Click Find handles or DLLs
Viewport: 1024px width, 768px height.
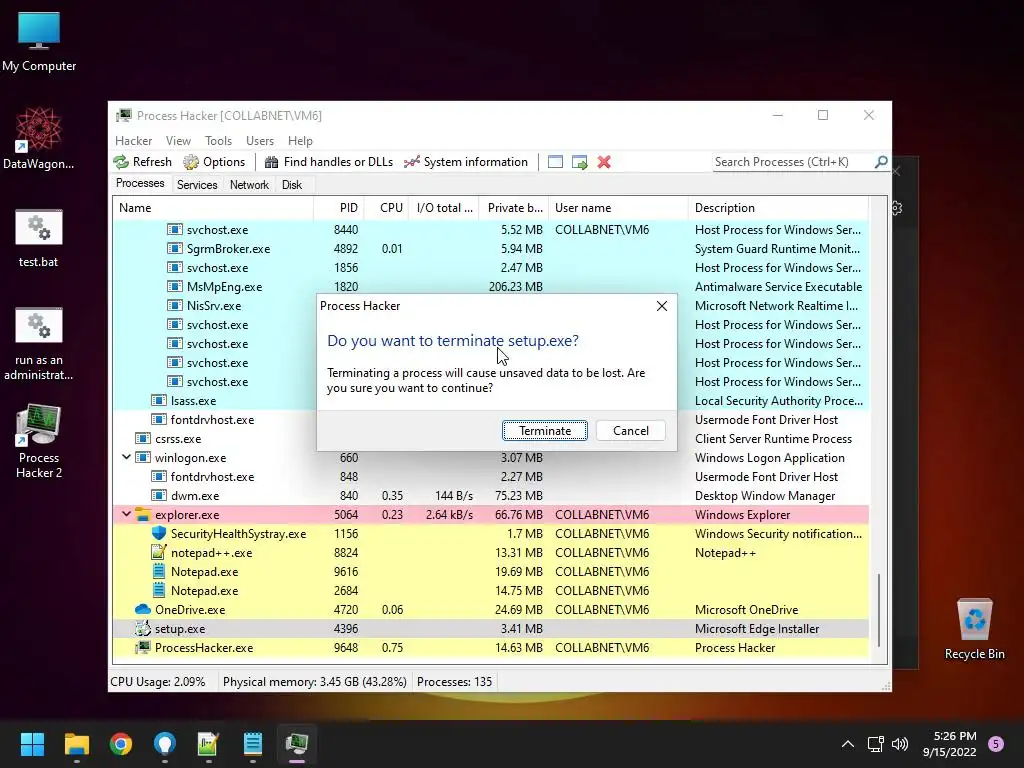click(328, 162)
